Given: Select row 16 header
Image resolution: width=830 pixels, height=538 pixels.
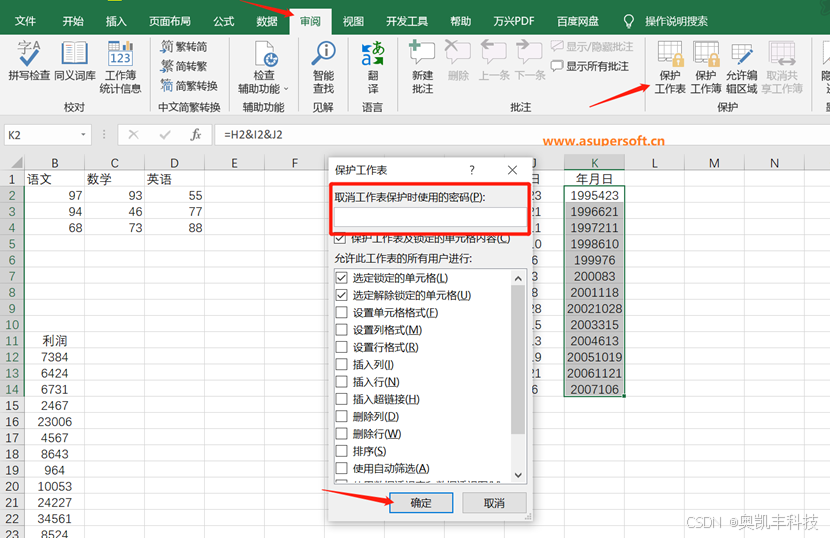Looking at the screenshot, I should tap(12, 422).
